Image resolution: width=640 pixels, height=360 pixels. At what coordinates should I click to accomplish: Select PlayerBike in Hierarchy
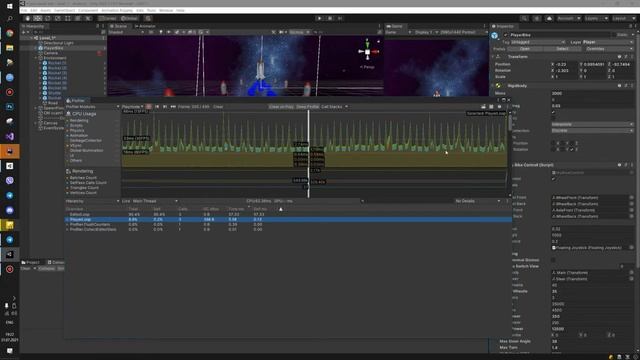53,48
